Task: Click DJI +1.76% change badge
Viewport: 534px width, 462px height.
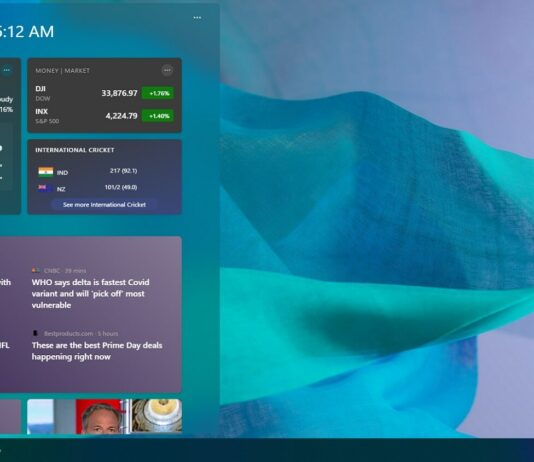Action: pyautogui.click(x=158, y=93)
